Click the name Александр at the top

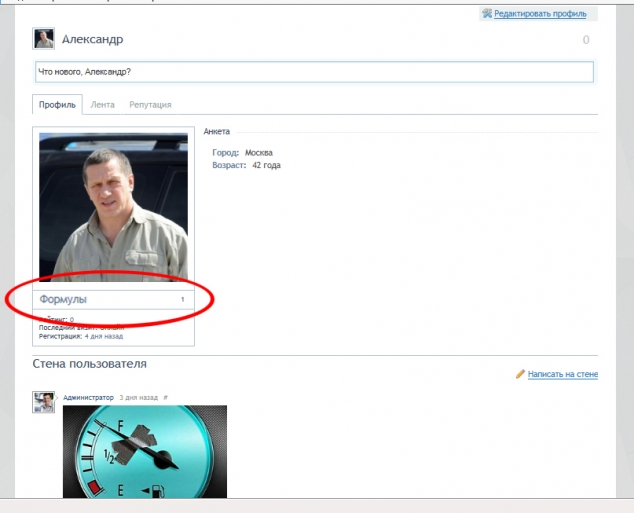coord(93,40)
